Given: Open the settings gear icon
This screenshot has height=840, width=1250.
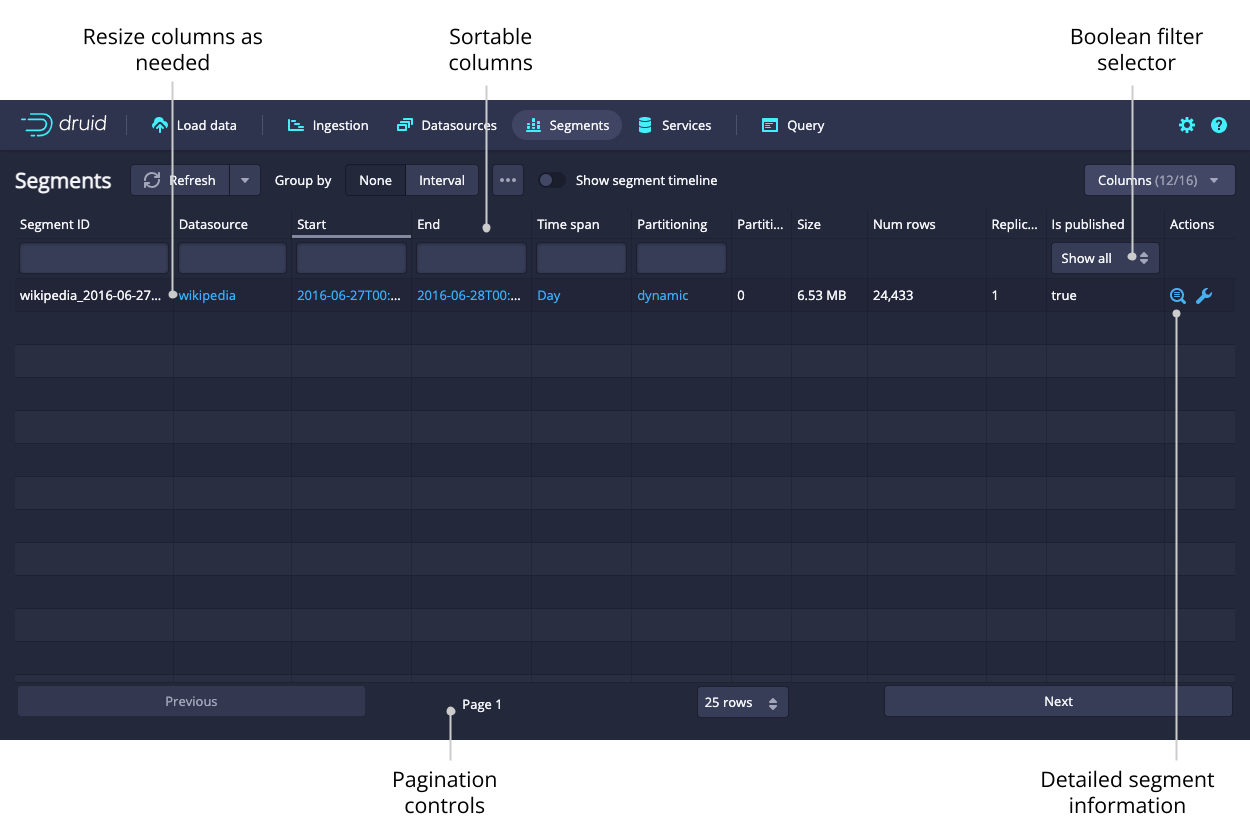Looking at the screenshot, I should coord(1186,125).
